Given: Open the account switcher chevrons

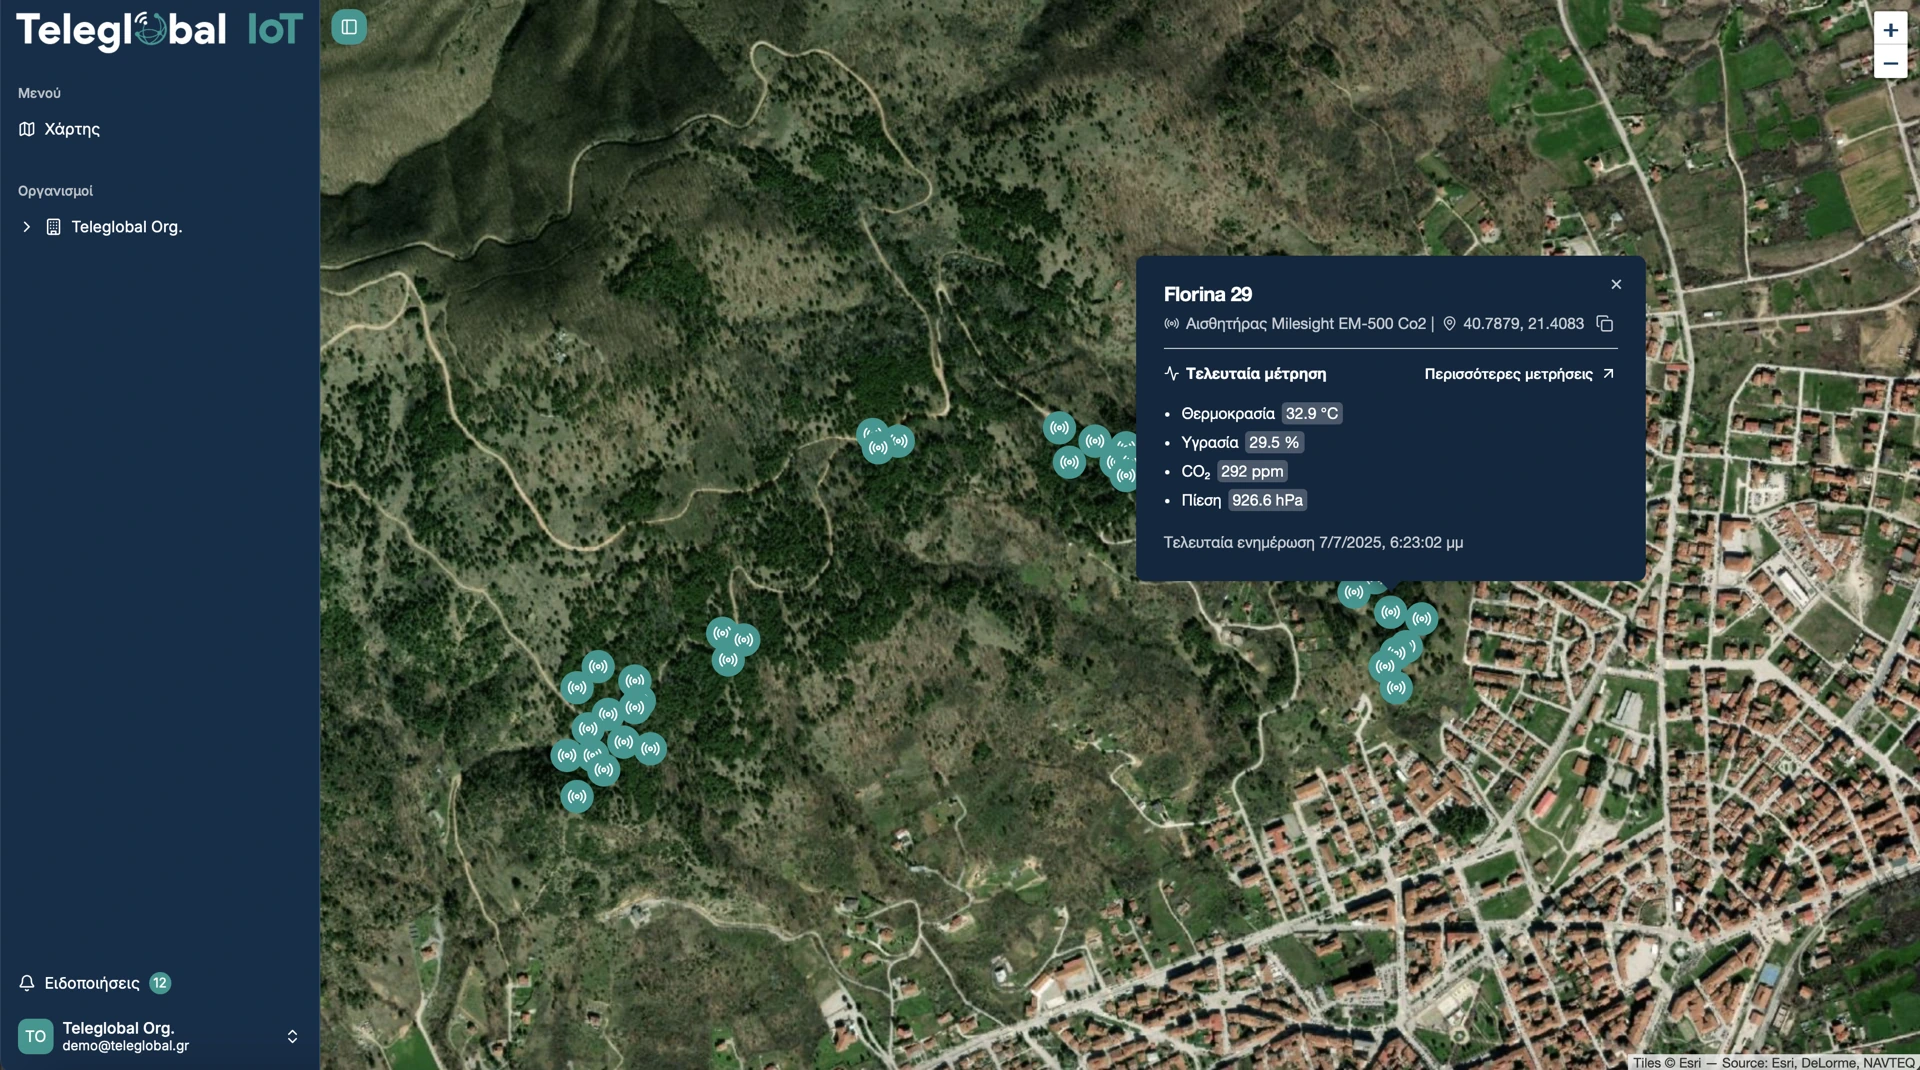Looking at the screenshot, I should pos(292,1036).
